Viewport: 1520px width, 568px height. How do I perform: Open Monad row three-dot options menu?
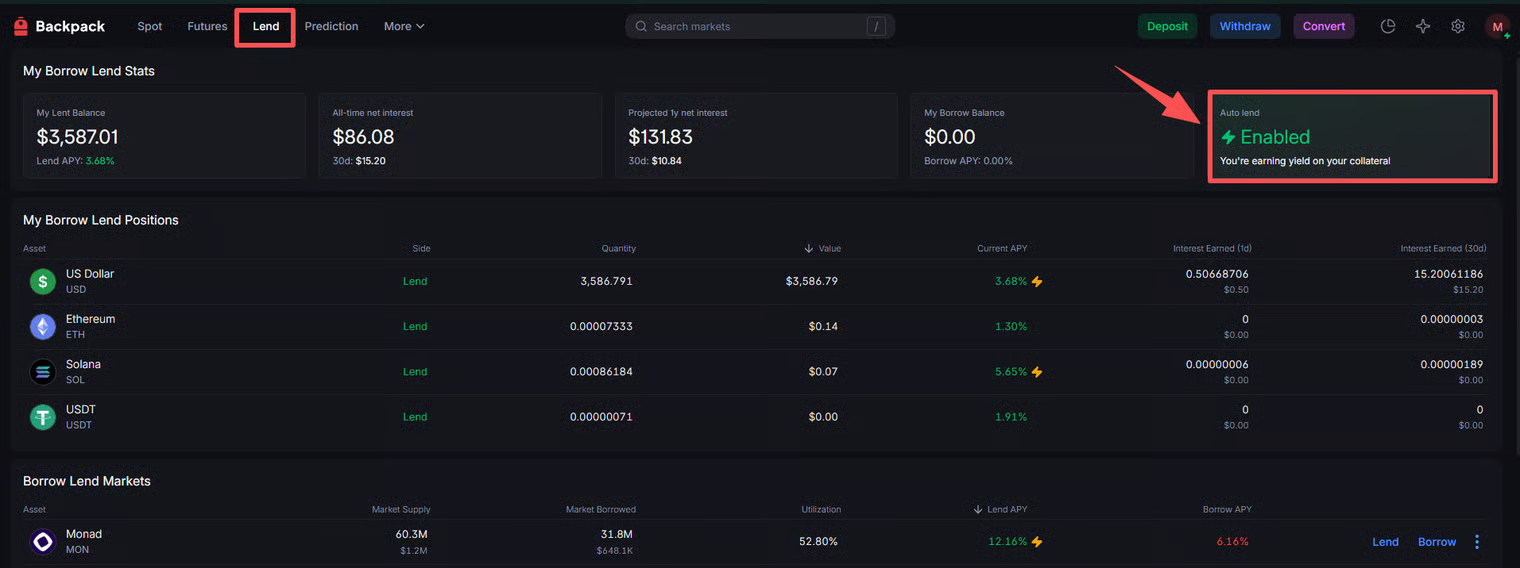click(1477, 542)
